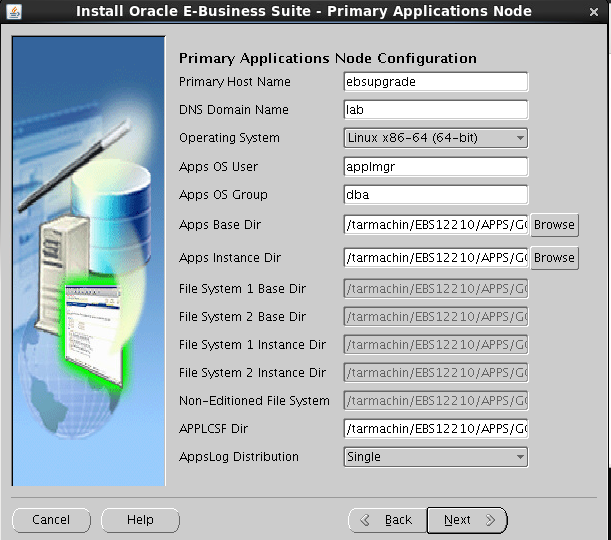Click the Java icon in title bar

click(14, 12)
